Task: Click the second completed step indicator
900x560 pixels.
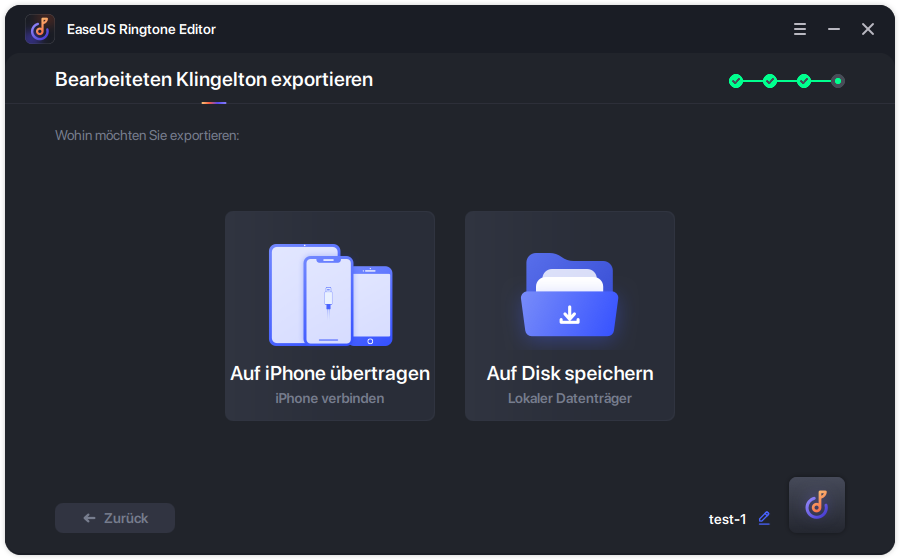Action: point(770,81)
